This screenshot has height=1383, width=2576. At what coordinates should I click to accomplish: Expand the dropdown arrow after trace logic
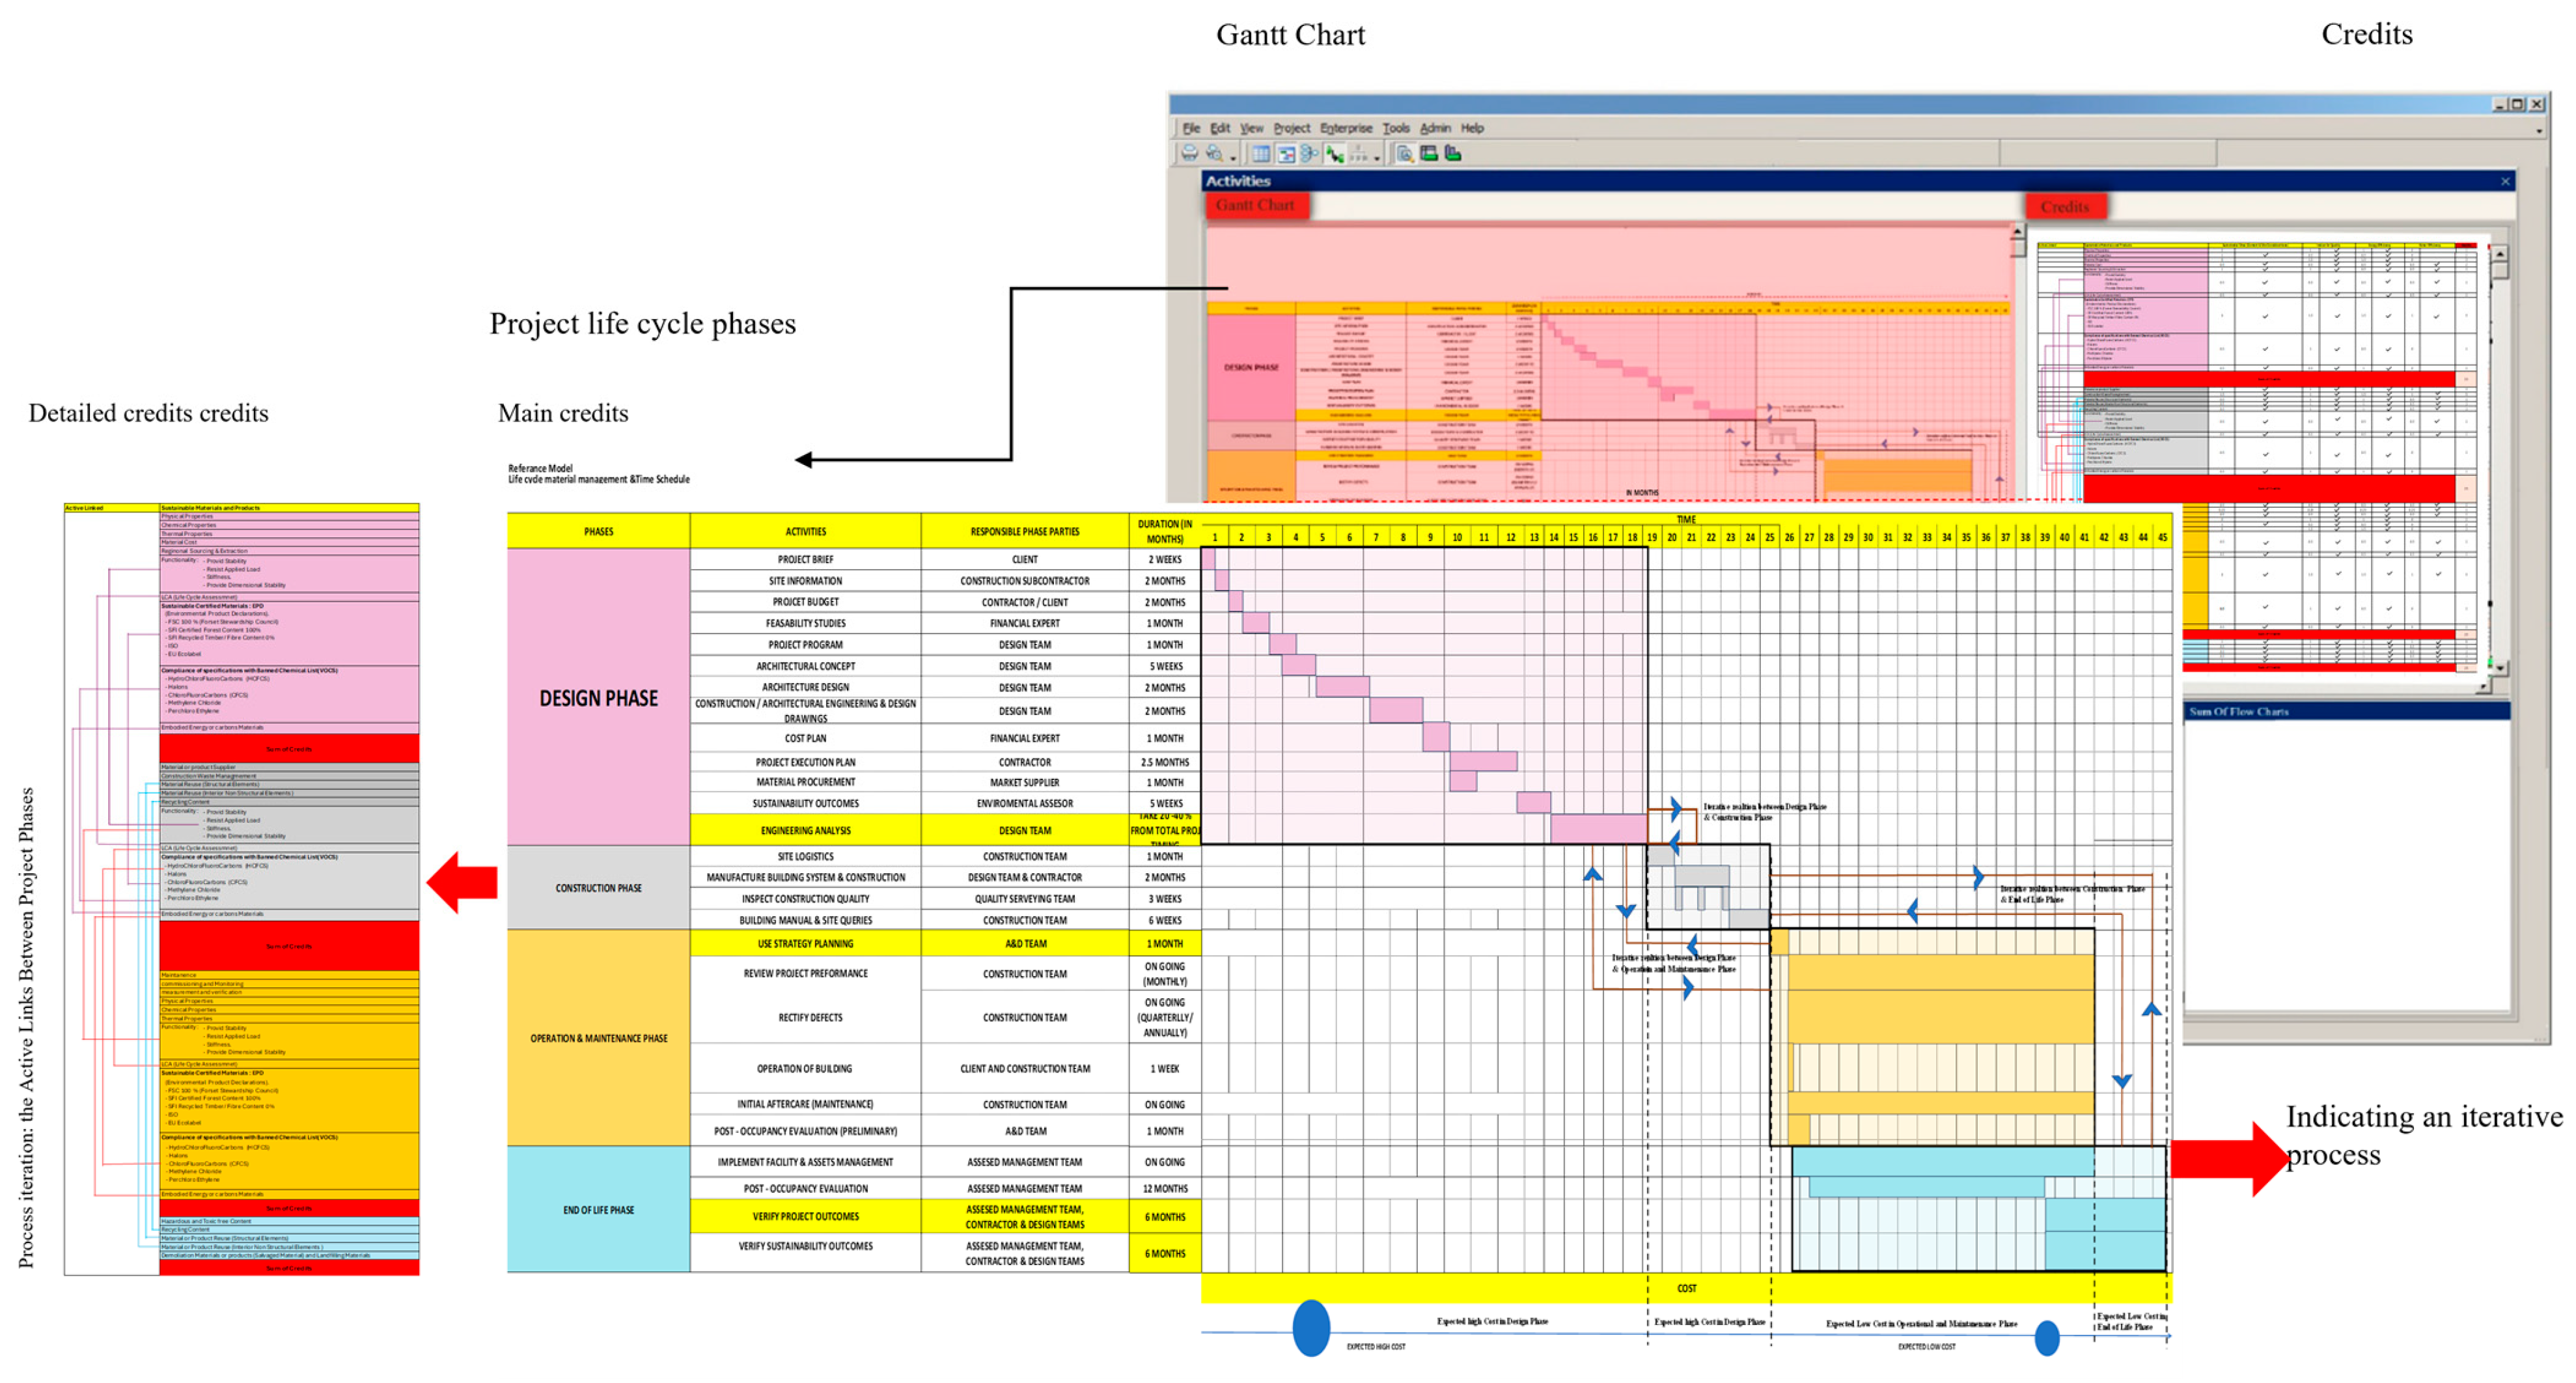click(1377, 159)
